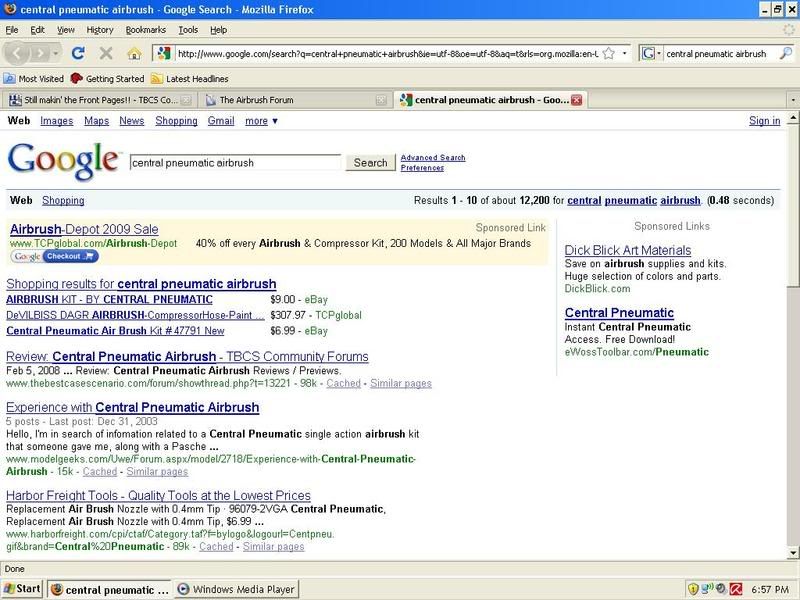800x600 pixels.
Task: Open the DeVILBISS DAGR AIRBRUSH listing
Action: tap(135, 315)
